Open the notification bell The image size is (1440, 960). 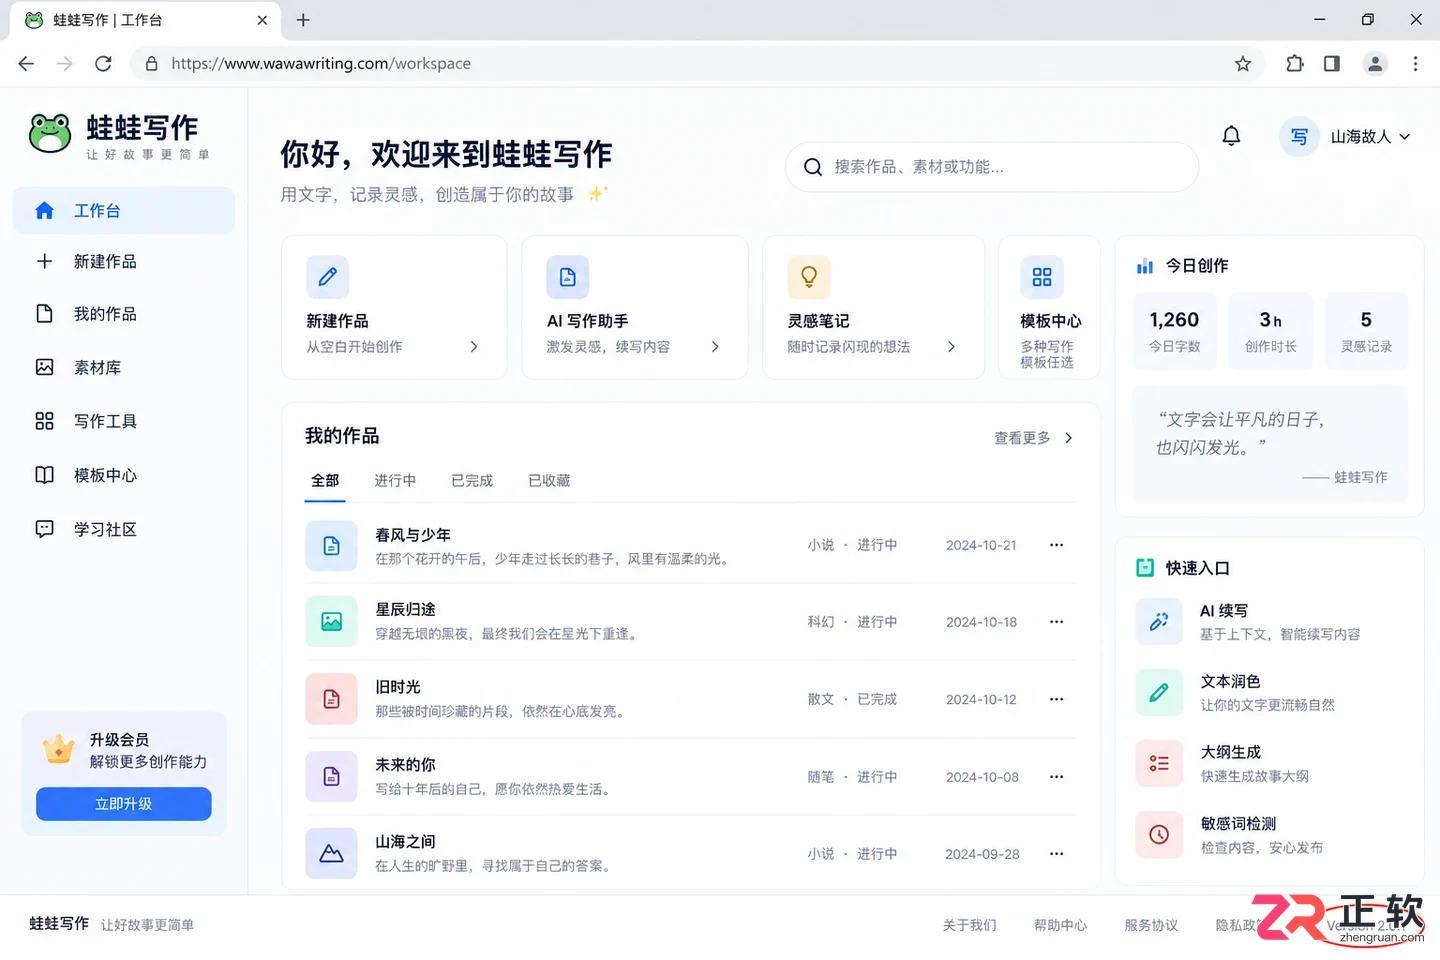[1231, 136]
